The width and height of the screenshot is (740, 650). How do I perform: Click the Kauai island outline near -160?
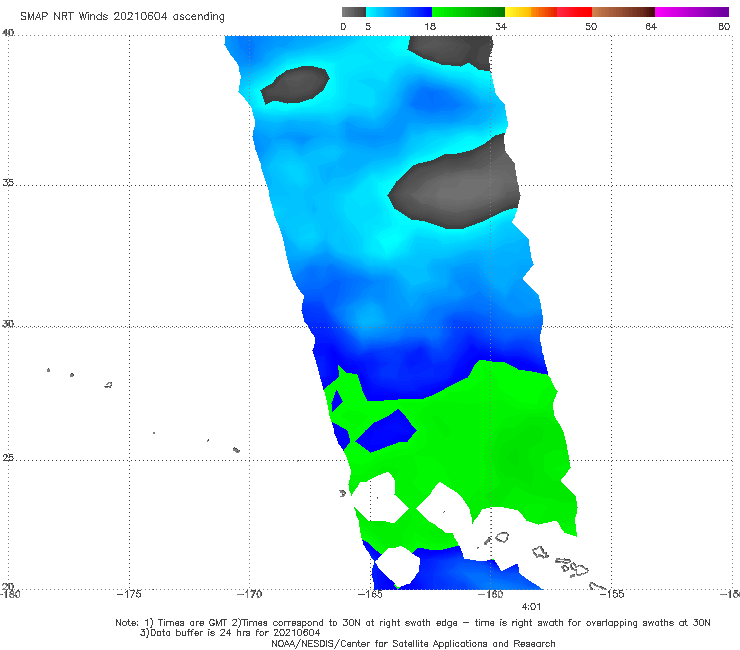[501, 537]
